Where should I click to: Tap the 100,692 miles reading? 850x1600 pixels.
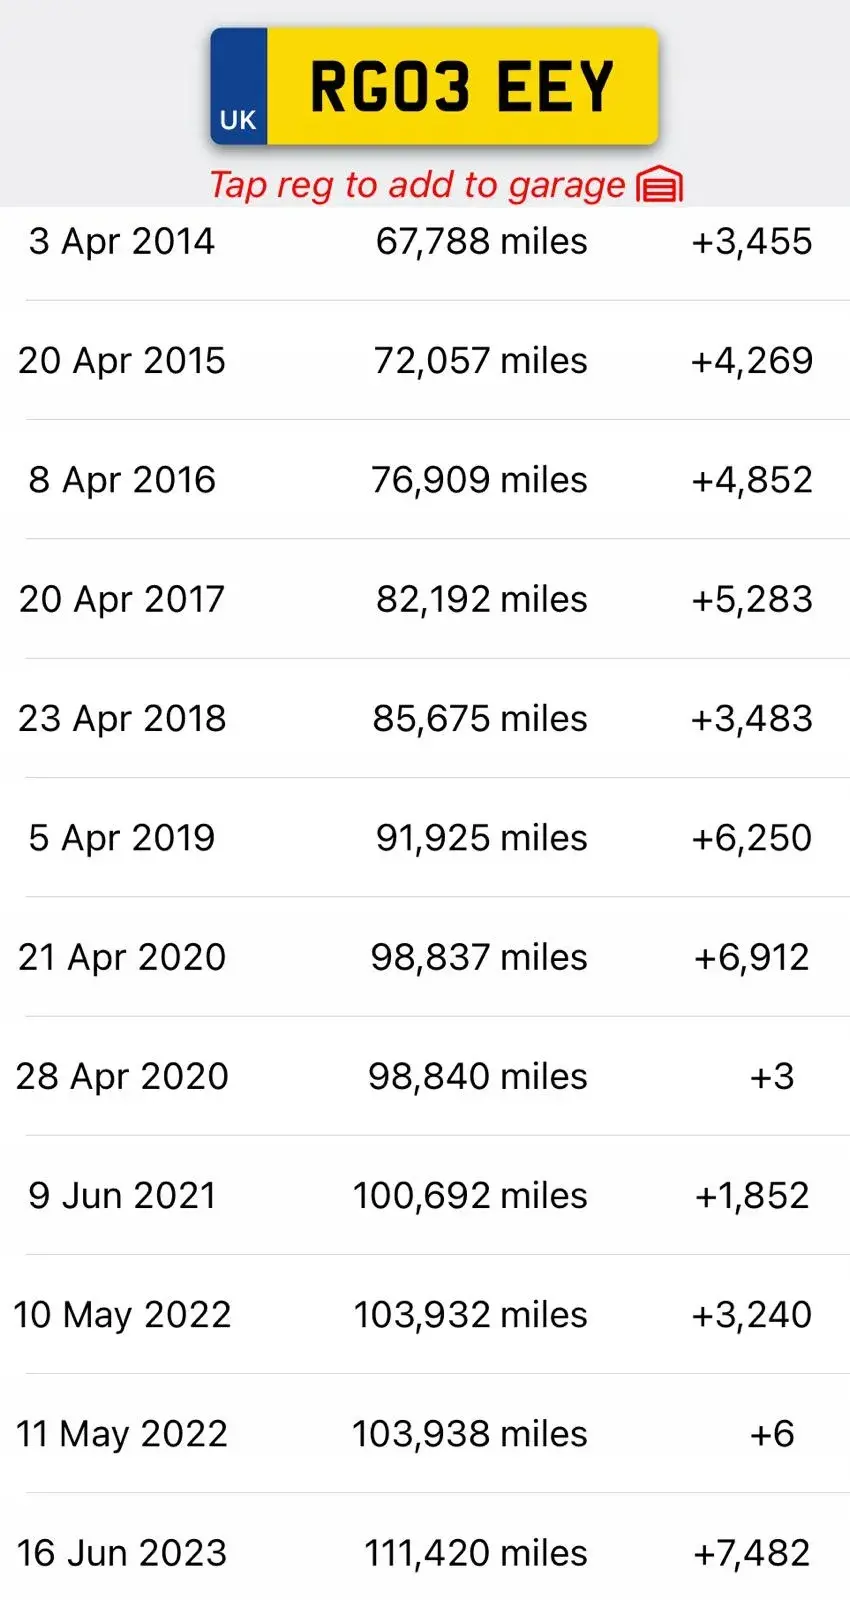click(x=470, y=1195)
